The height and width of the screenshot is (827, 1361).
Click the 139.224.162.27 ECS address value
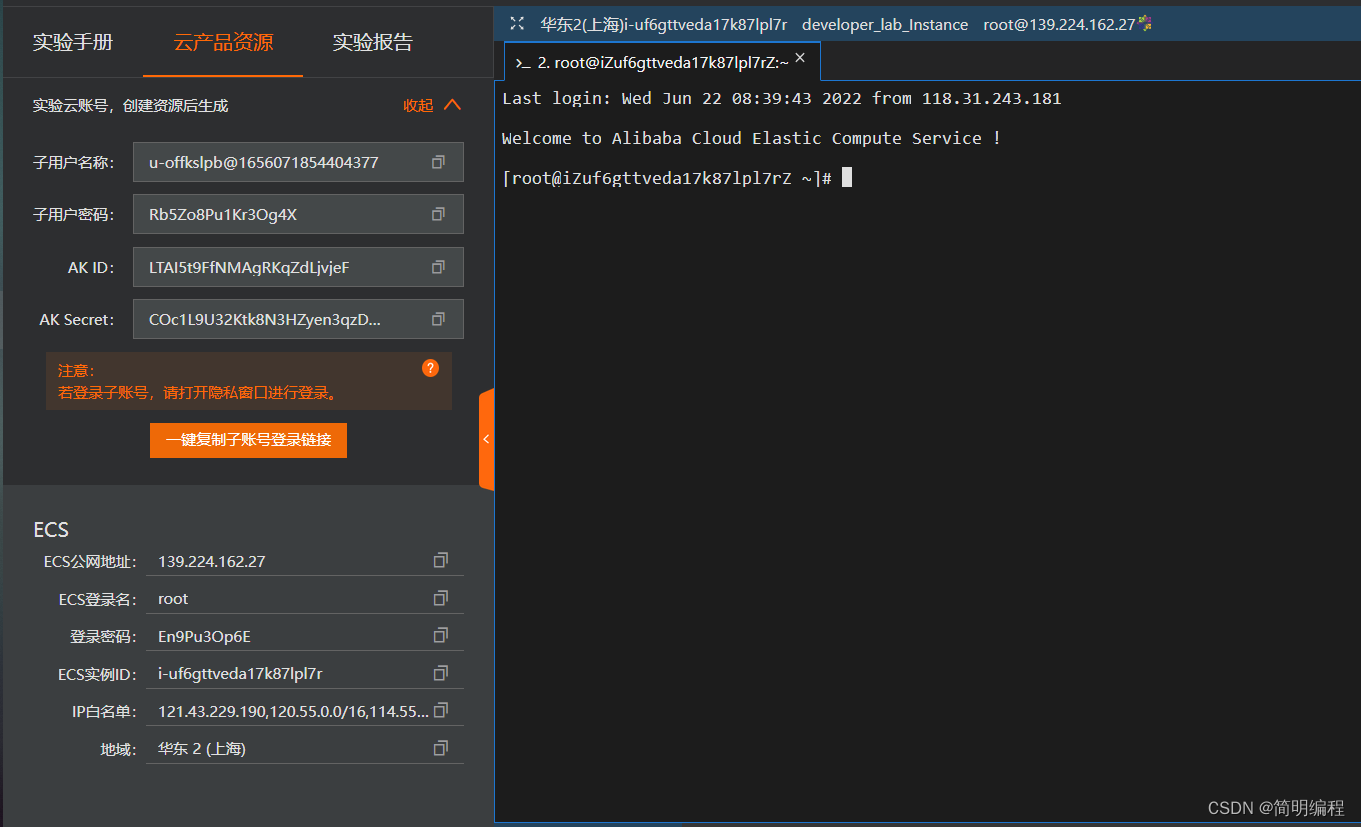pyautogui.click(x=212, y=561)
